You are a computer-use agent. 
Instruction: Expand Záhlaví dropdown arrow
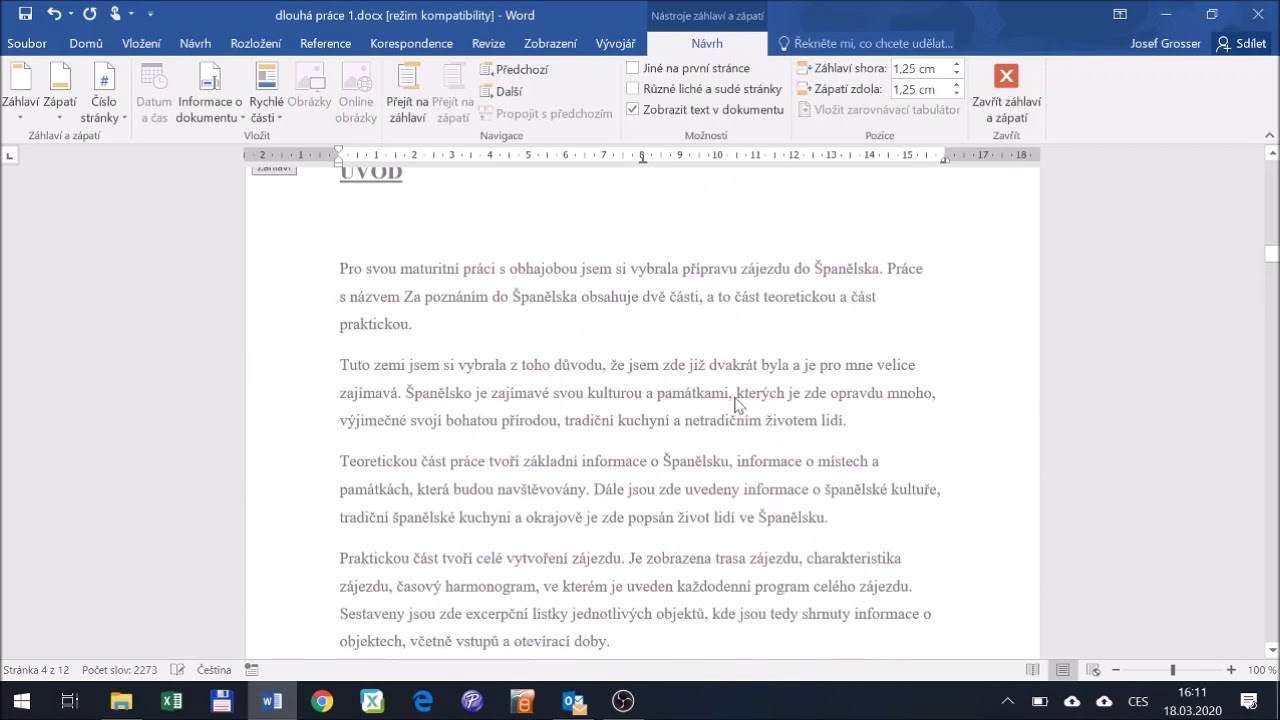20,118
